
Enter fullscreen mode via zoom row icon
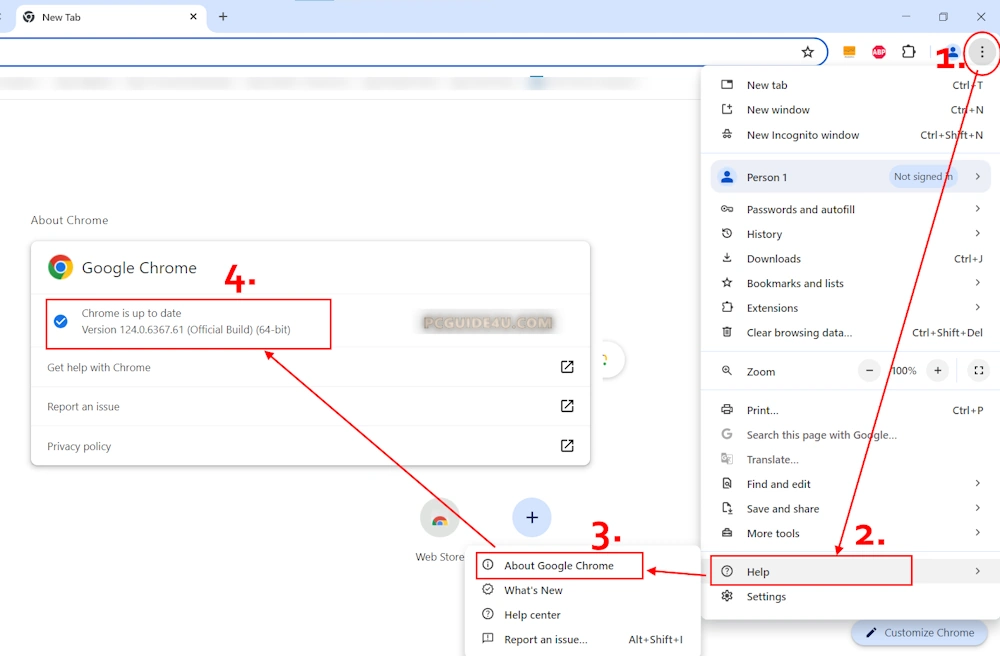click(979, 371)
